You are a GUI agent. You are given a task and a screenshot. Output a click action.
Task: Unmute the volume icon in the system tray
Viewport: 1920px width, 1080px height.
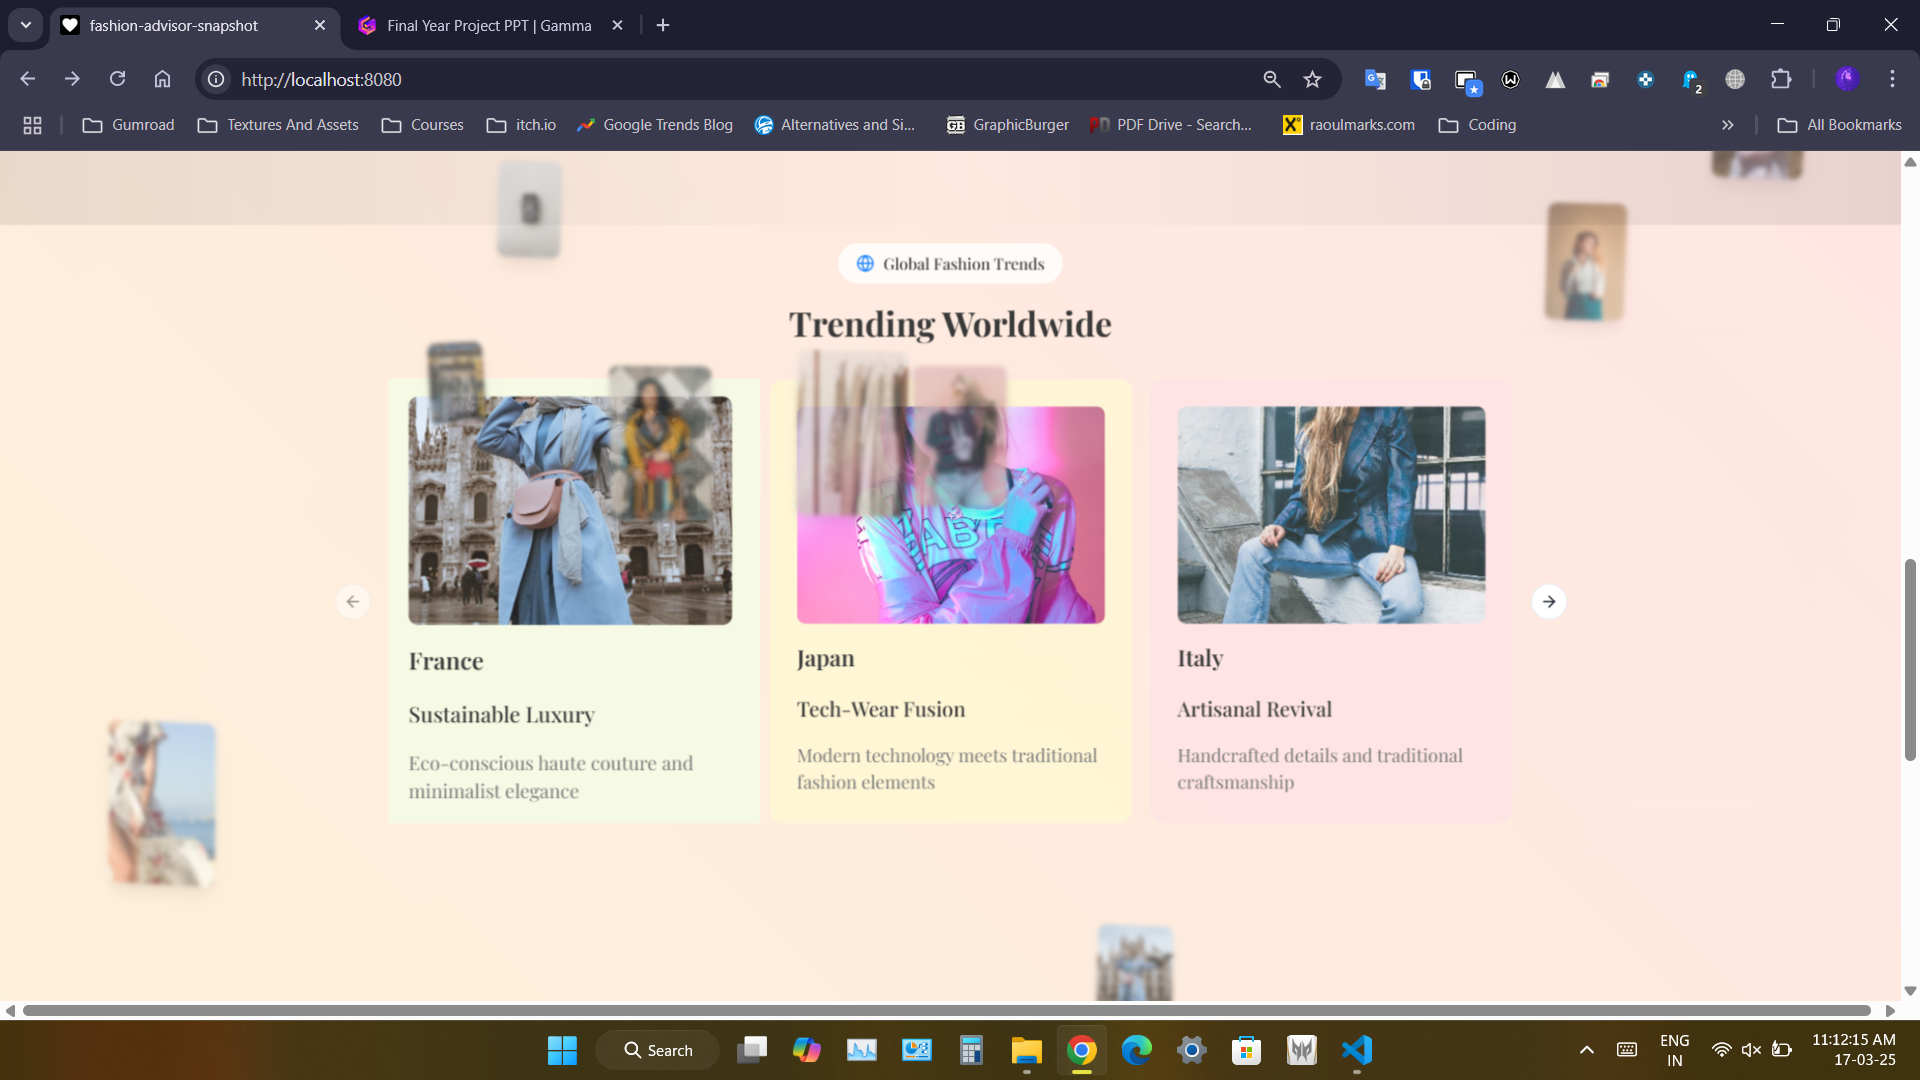point(1751,1049)
